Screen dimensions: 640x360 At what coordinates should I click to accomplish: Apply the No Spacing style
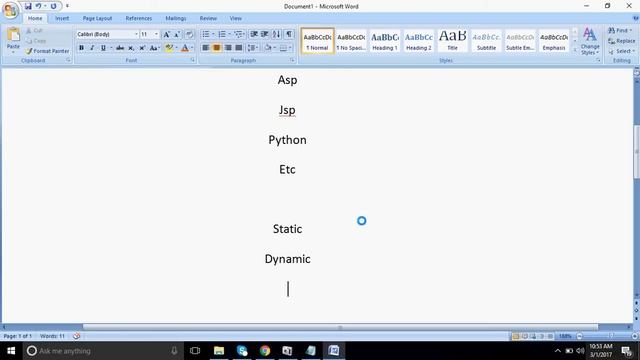pyautogui.click(x=351, y=41)
